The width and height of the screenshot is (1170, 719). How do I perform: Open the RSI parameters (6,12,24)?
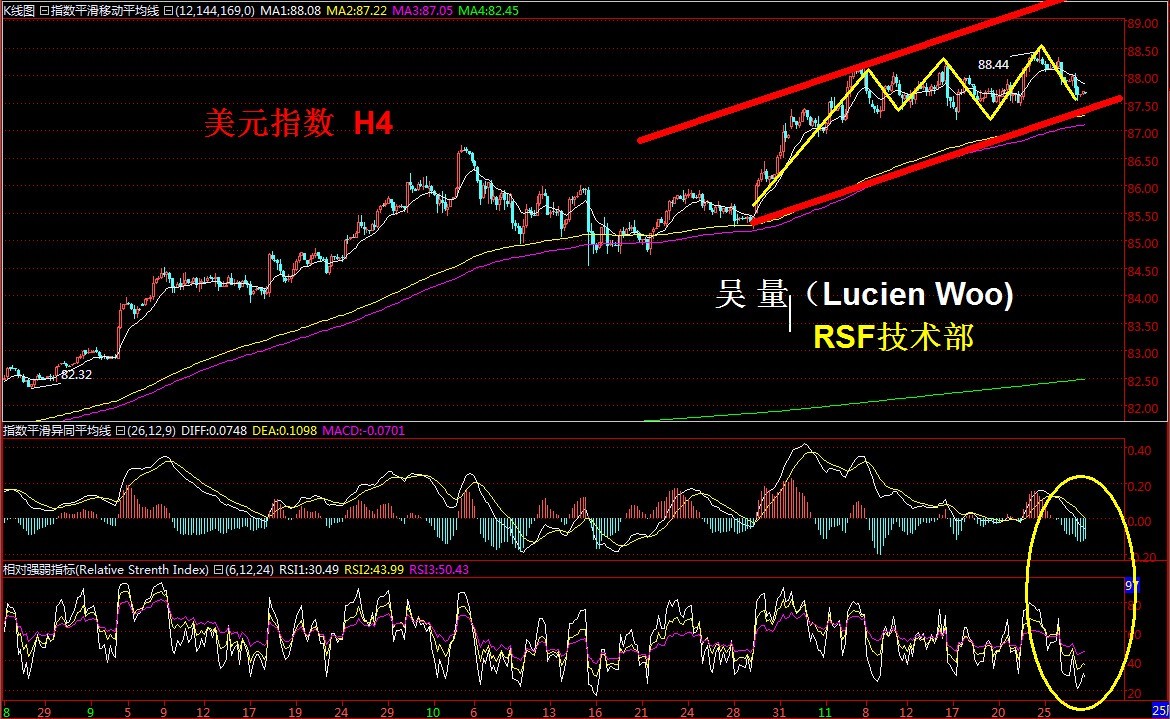pos(252,570)
